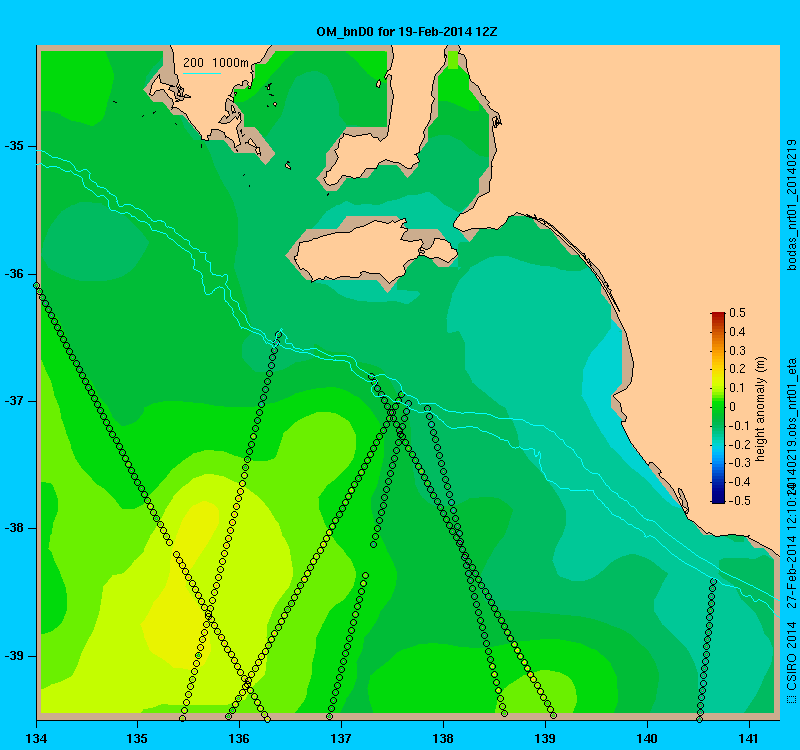This screenshot has height=750, width=800.
Task: Click the 0.2 color bar label
Action: [737, 369]
